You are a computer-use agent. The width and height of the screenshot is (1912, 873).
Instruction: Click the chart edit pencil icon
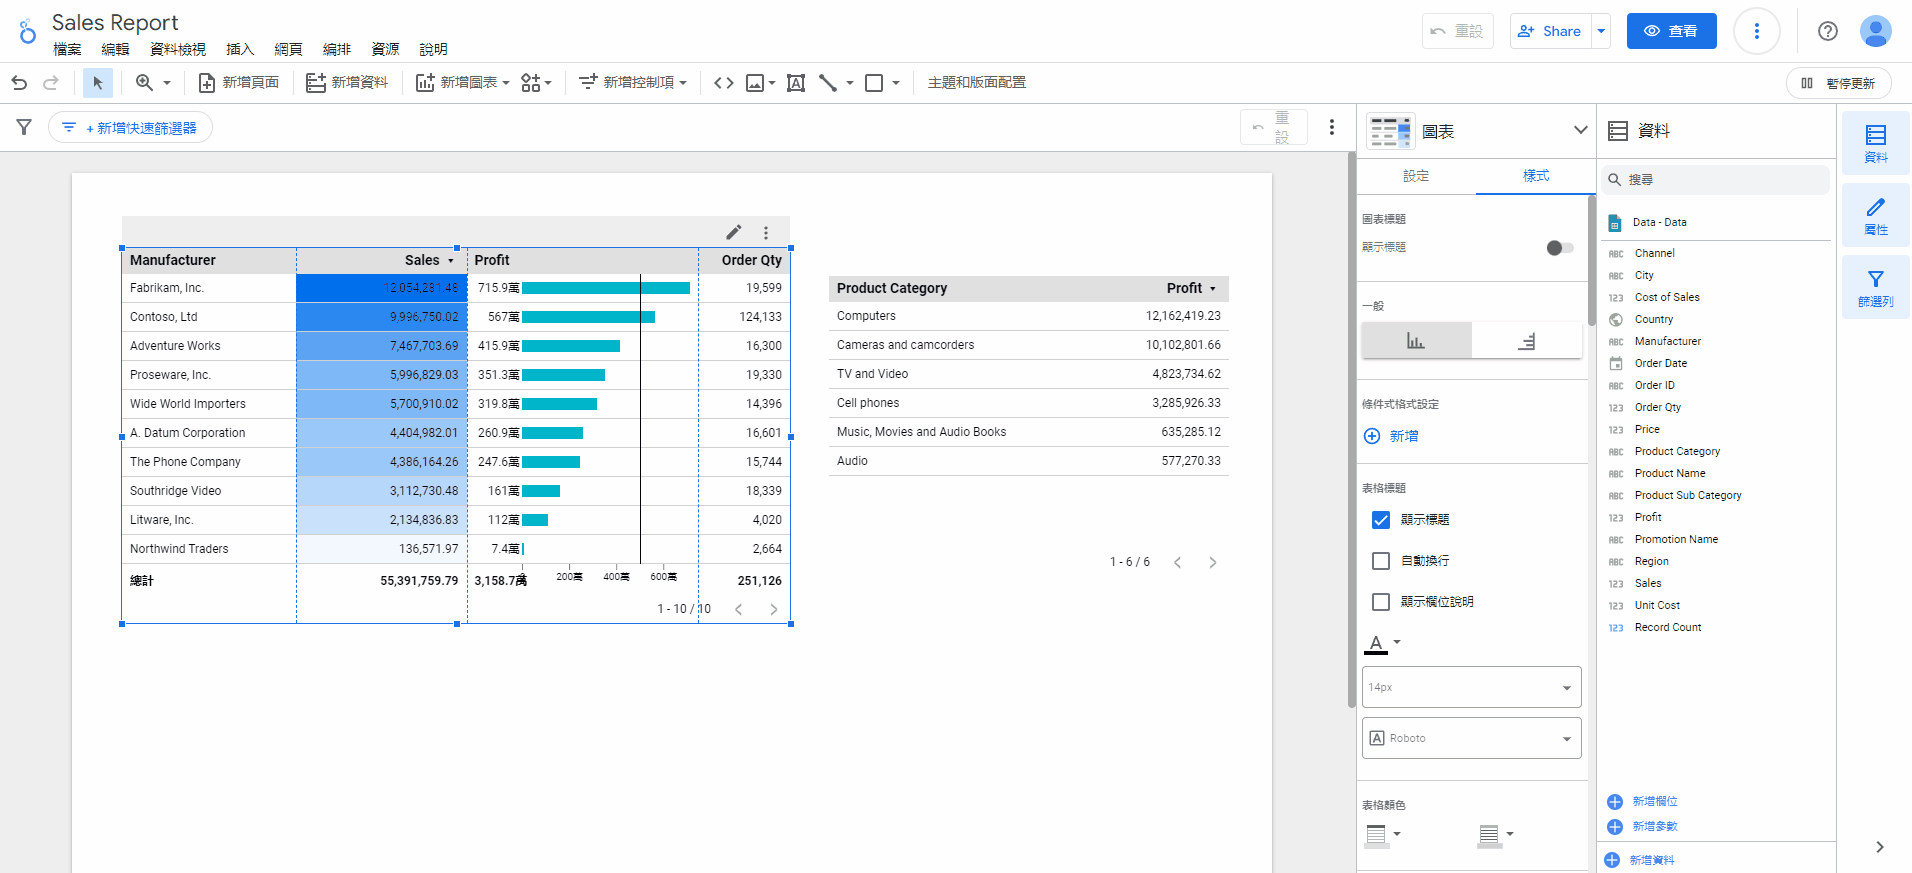[734, 232]
